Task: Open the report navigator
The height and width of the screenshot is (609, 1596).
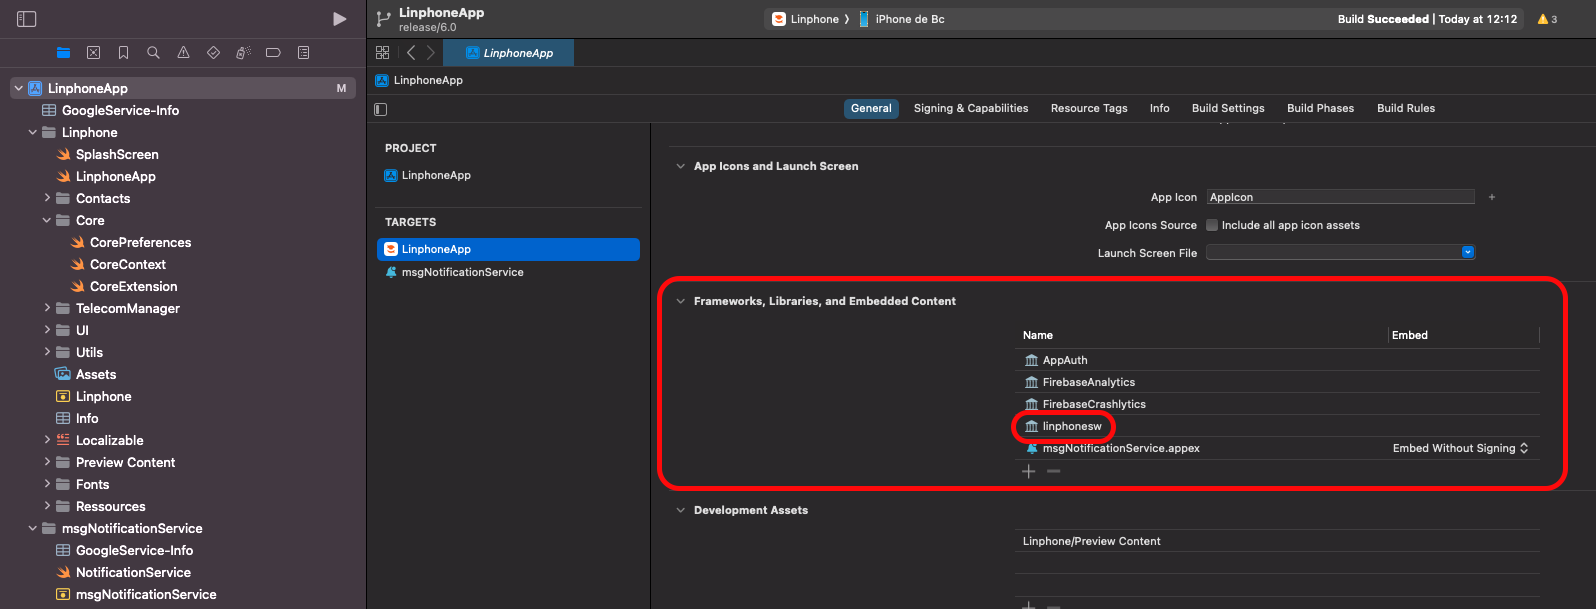Action: (303, 53)
